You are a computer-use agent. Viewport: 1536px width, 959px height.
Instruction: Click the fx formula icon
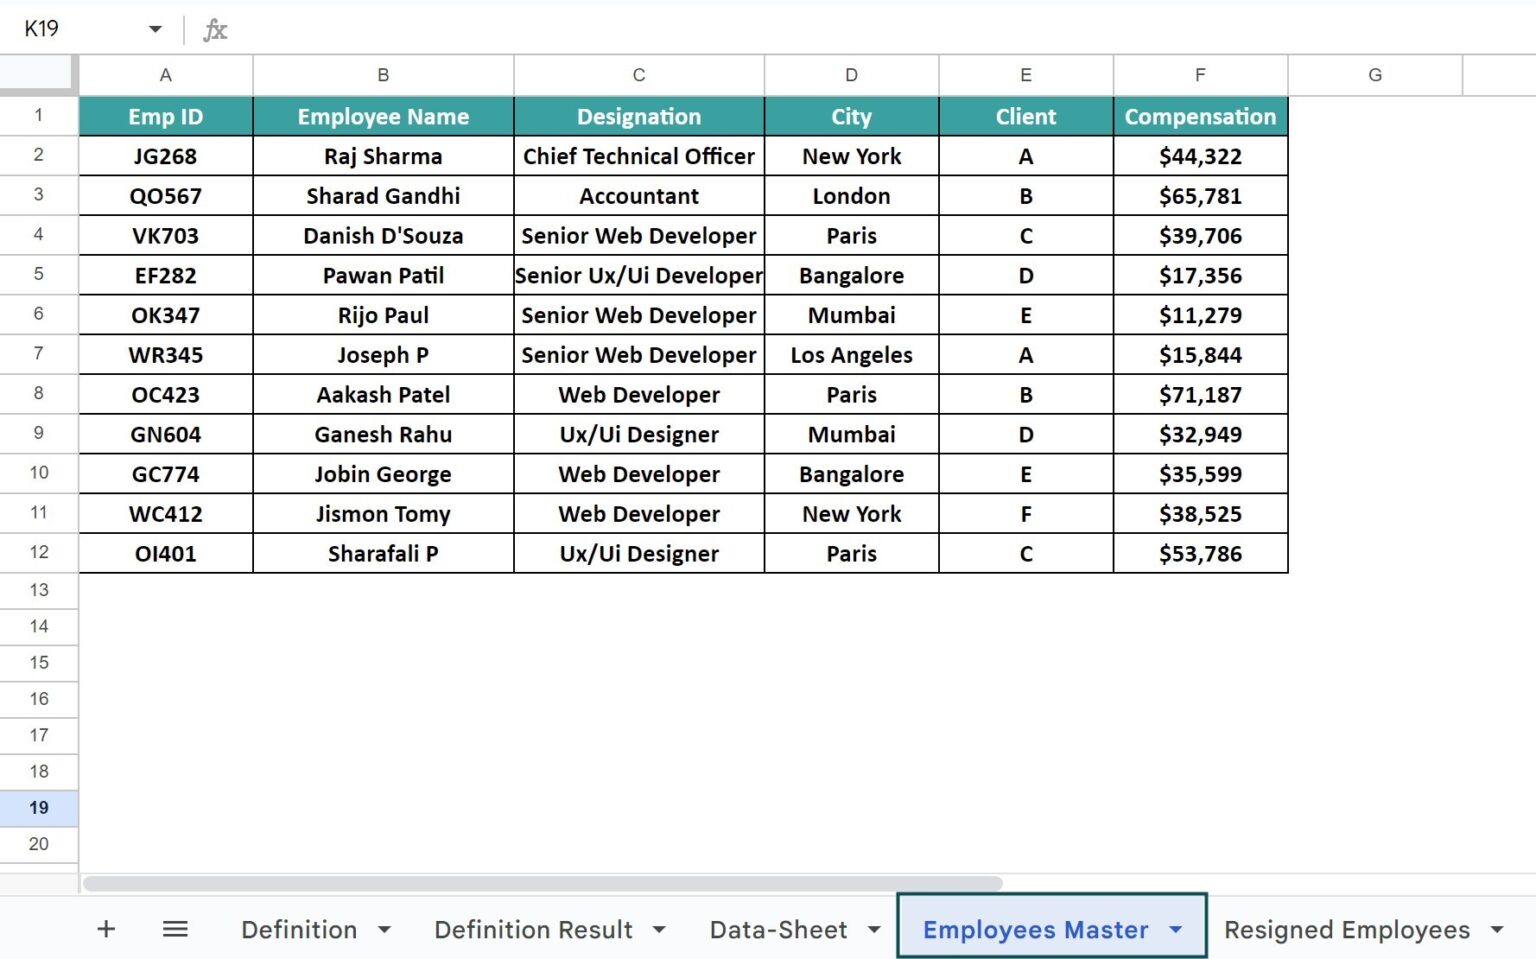coord(213,29)
